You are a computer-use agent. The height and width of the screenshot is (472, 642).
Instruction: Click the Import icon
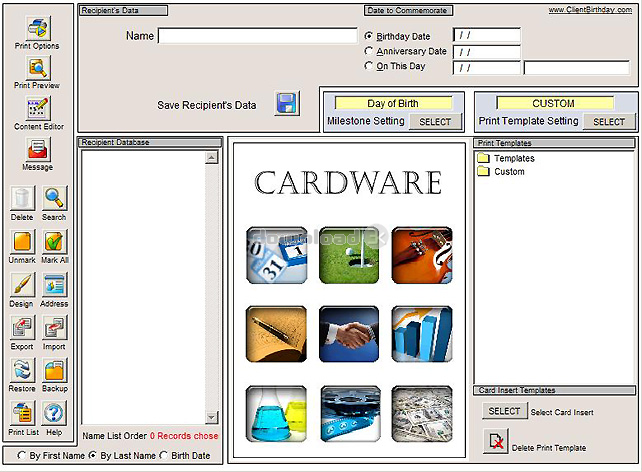(x=54, y=327)
